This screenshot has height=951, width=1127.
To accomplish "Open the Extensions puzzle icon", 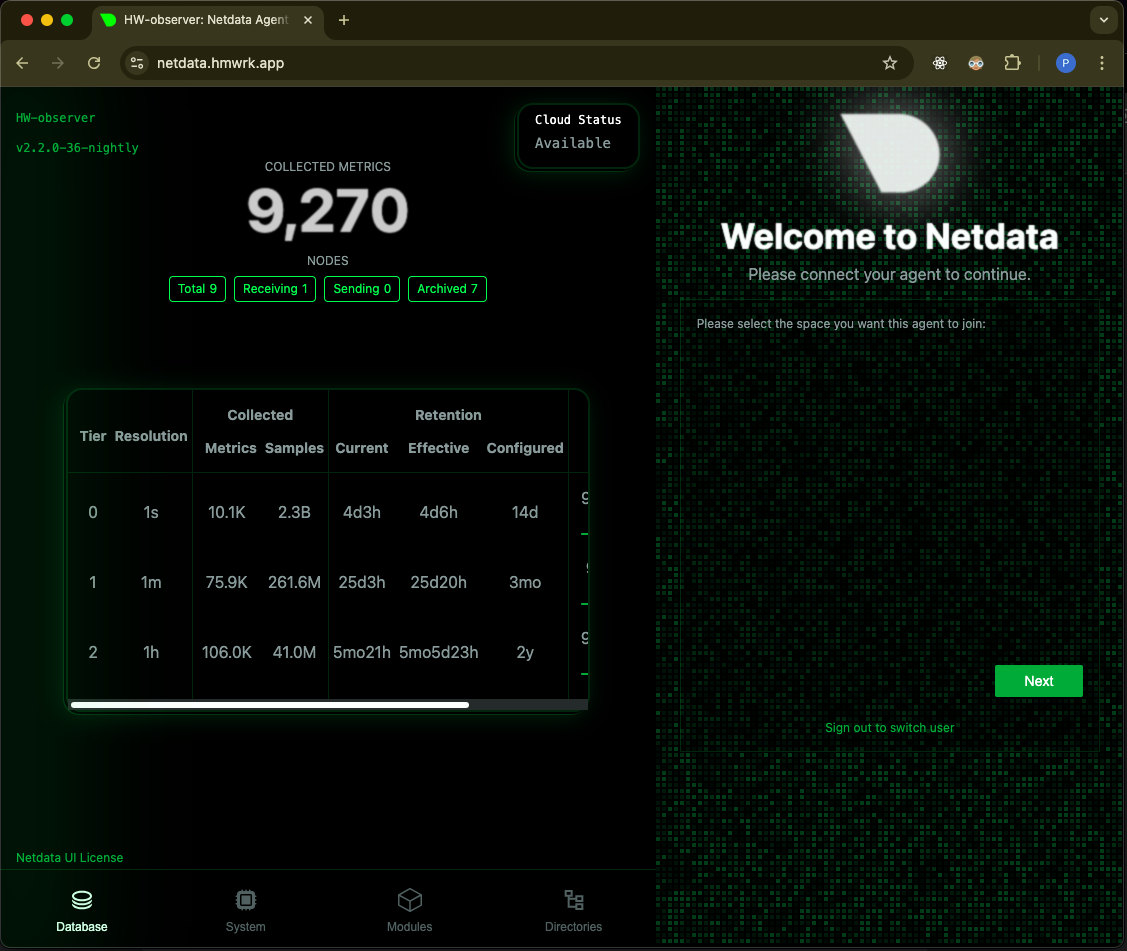I will [x=1012, y=63].
